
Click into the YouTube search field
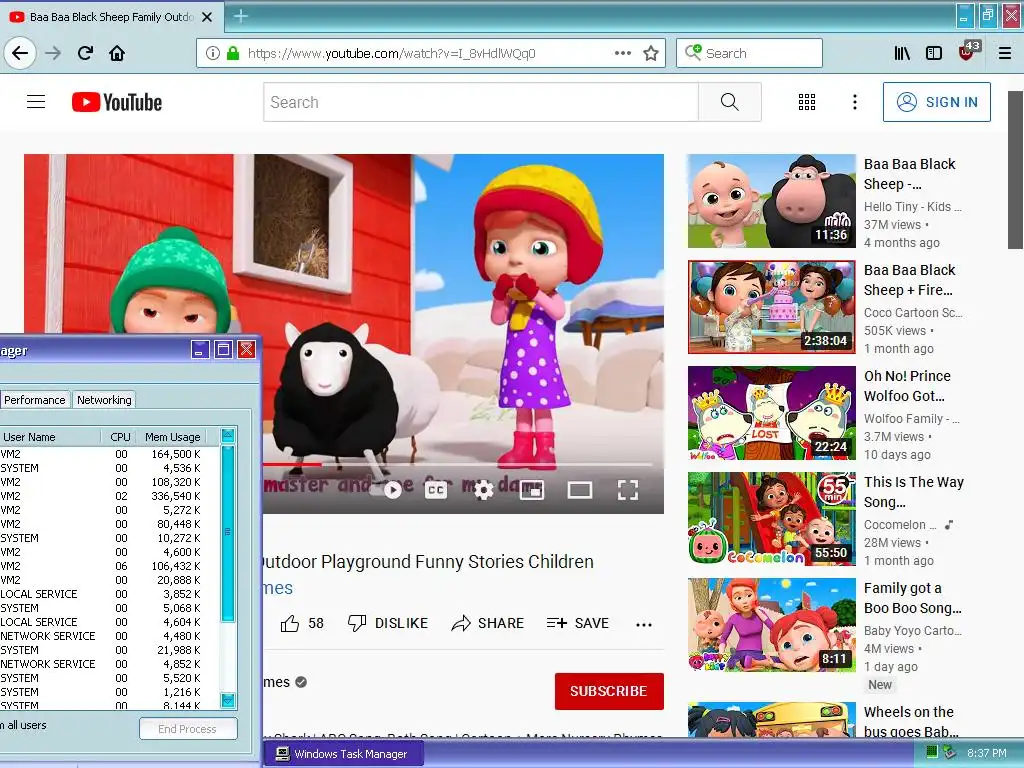point(481,102)
